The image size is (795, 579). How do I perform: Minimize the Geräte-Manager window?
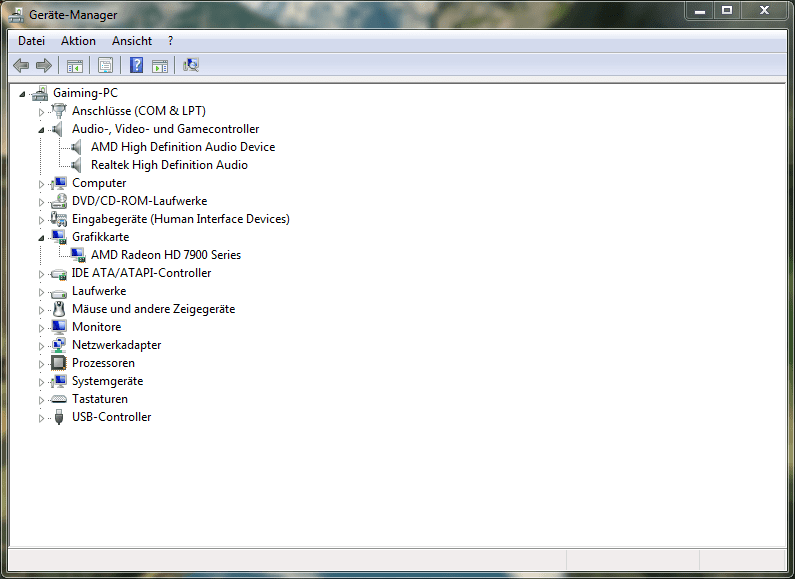(x=700, y=10)
